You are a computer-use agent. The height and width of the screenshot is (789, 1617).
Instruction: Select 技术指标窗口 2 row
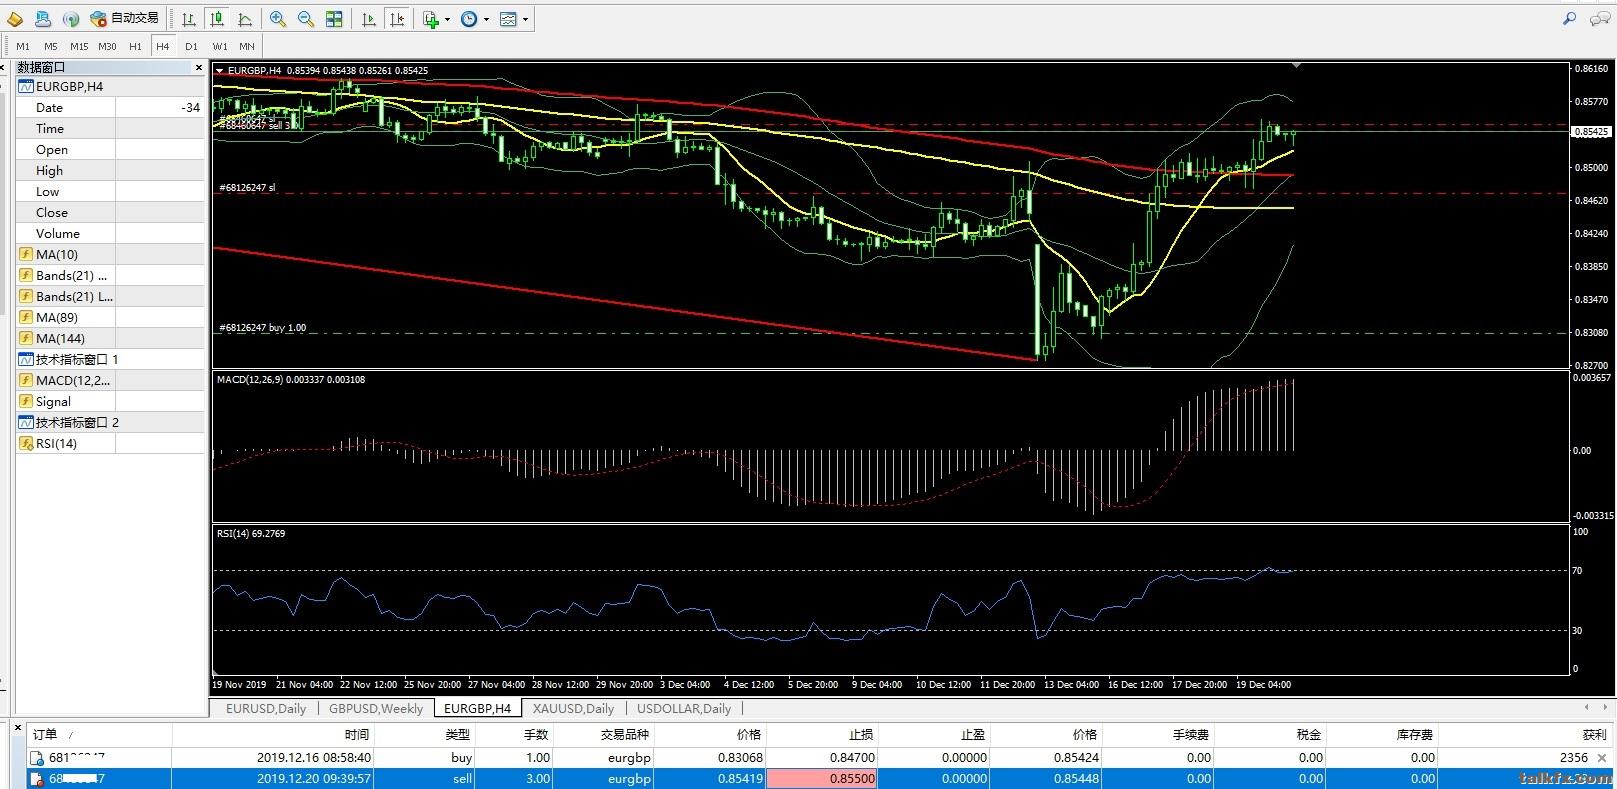pyautogui.click(x=110, y=422)
